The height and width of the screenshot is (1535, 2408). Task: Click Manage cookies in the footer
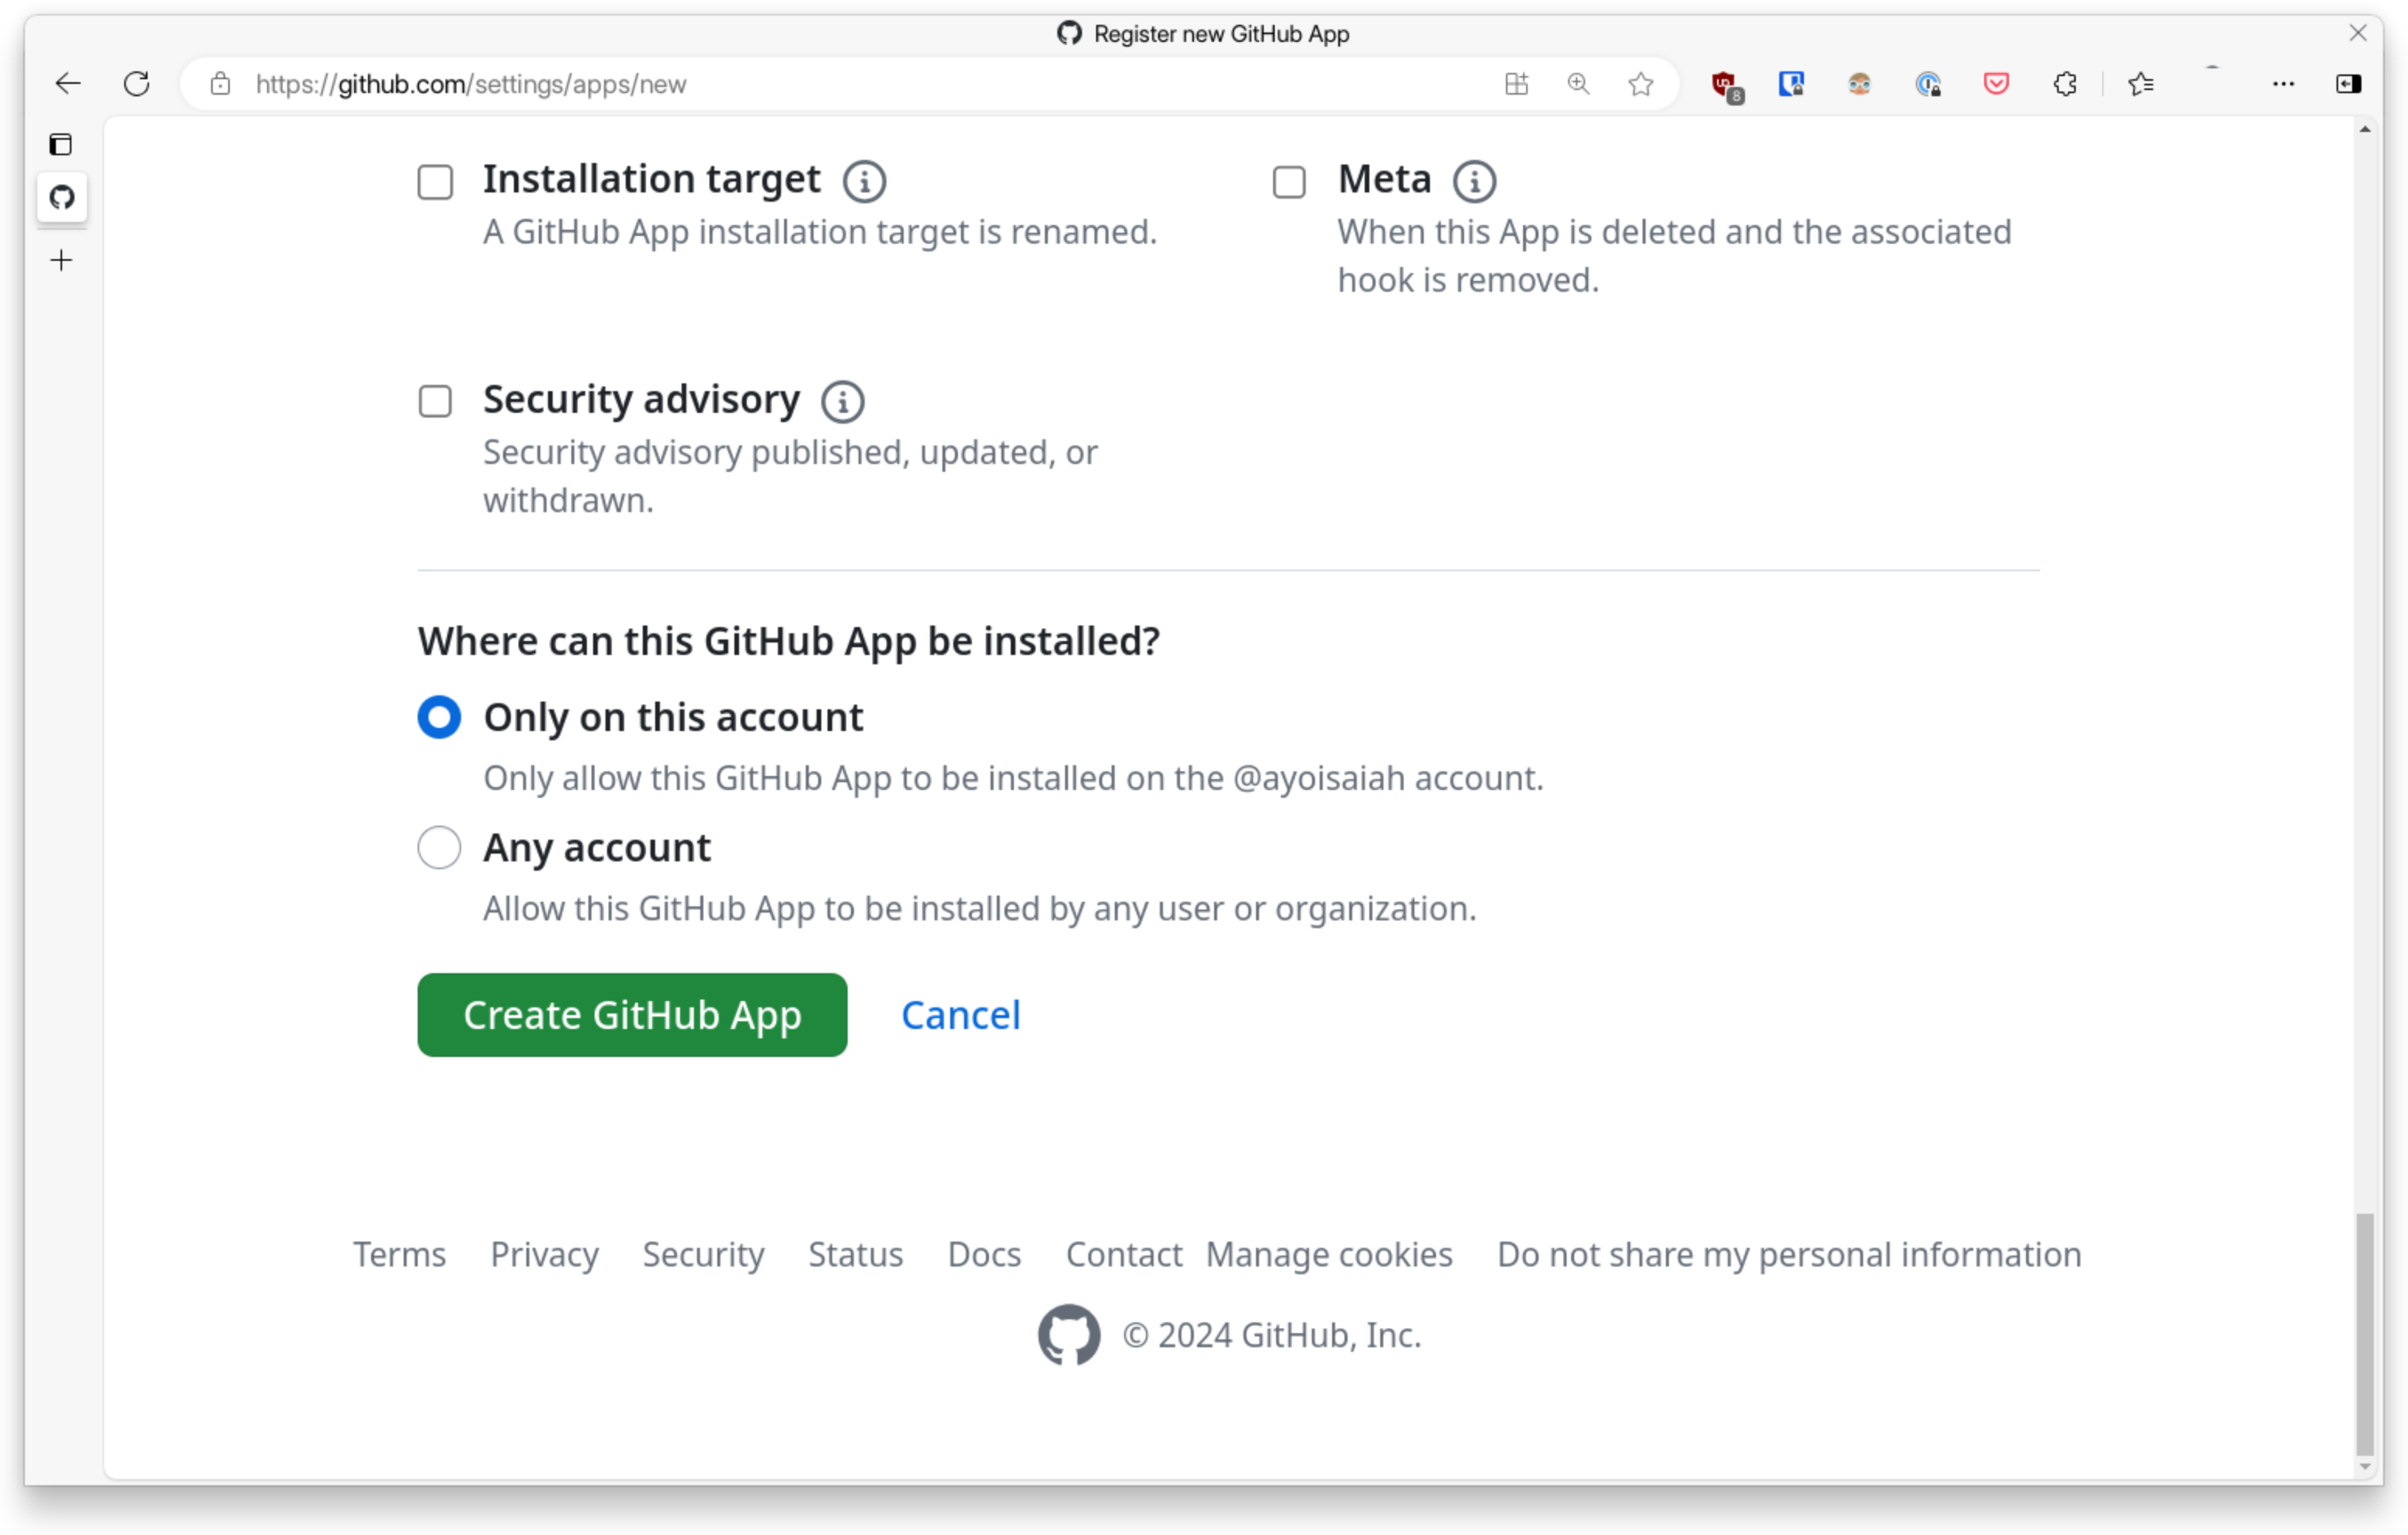coord(1329,1253)
